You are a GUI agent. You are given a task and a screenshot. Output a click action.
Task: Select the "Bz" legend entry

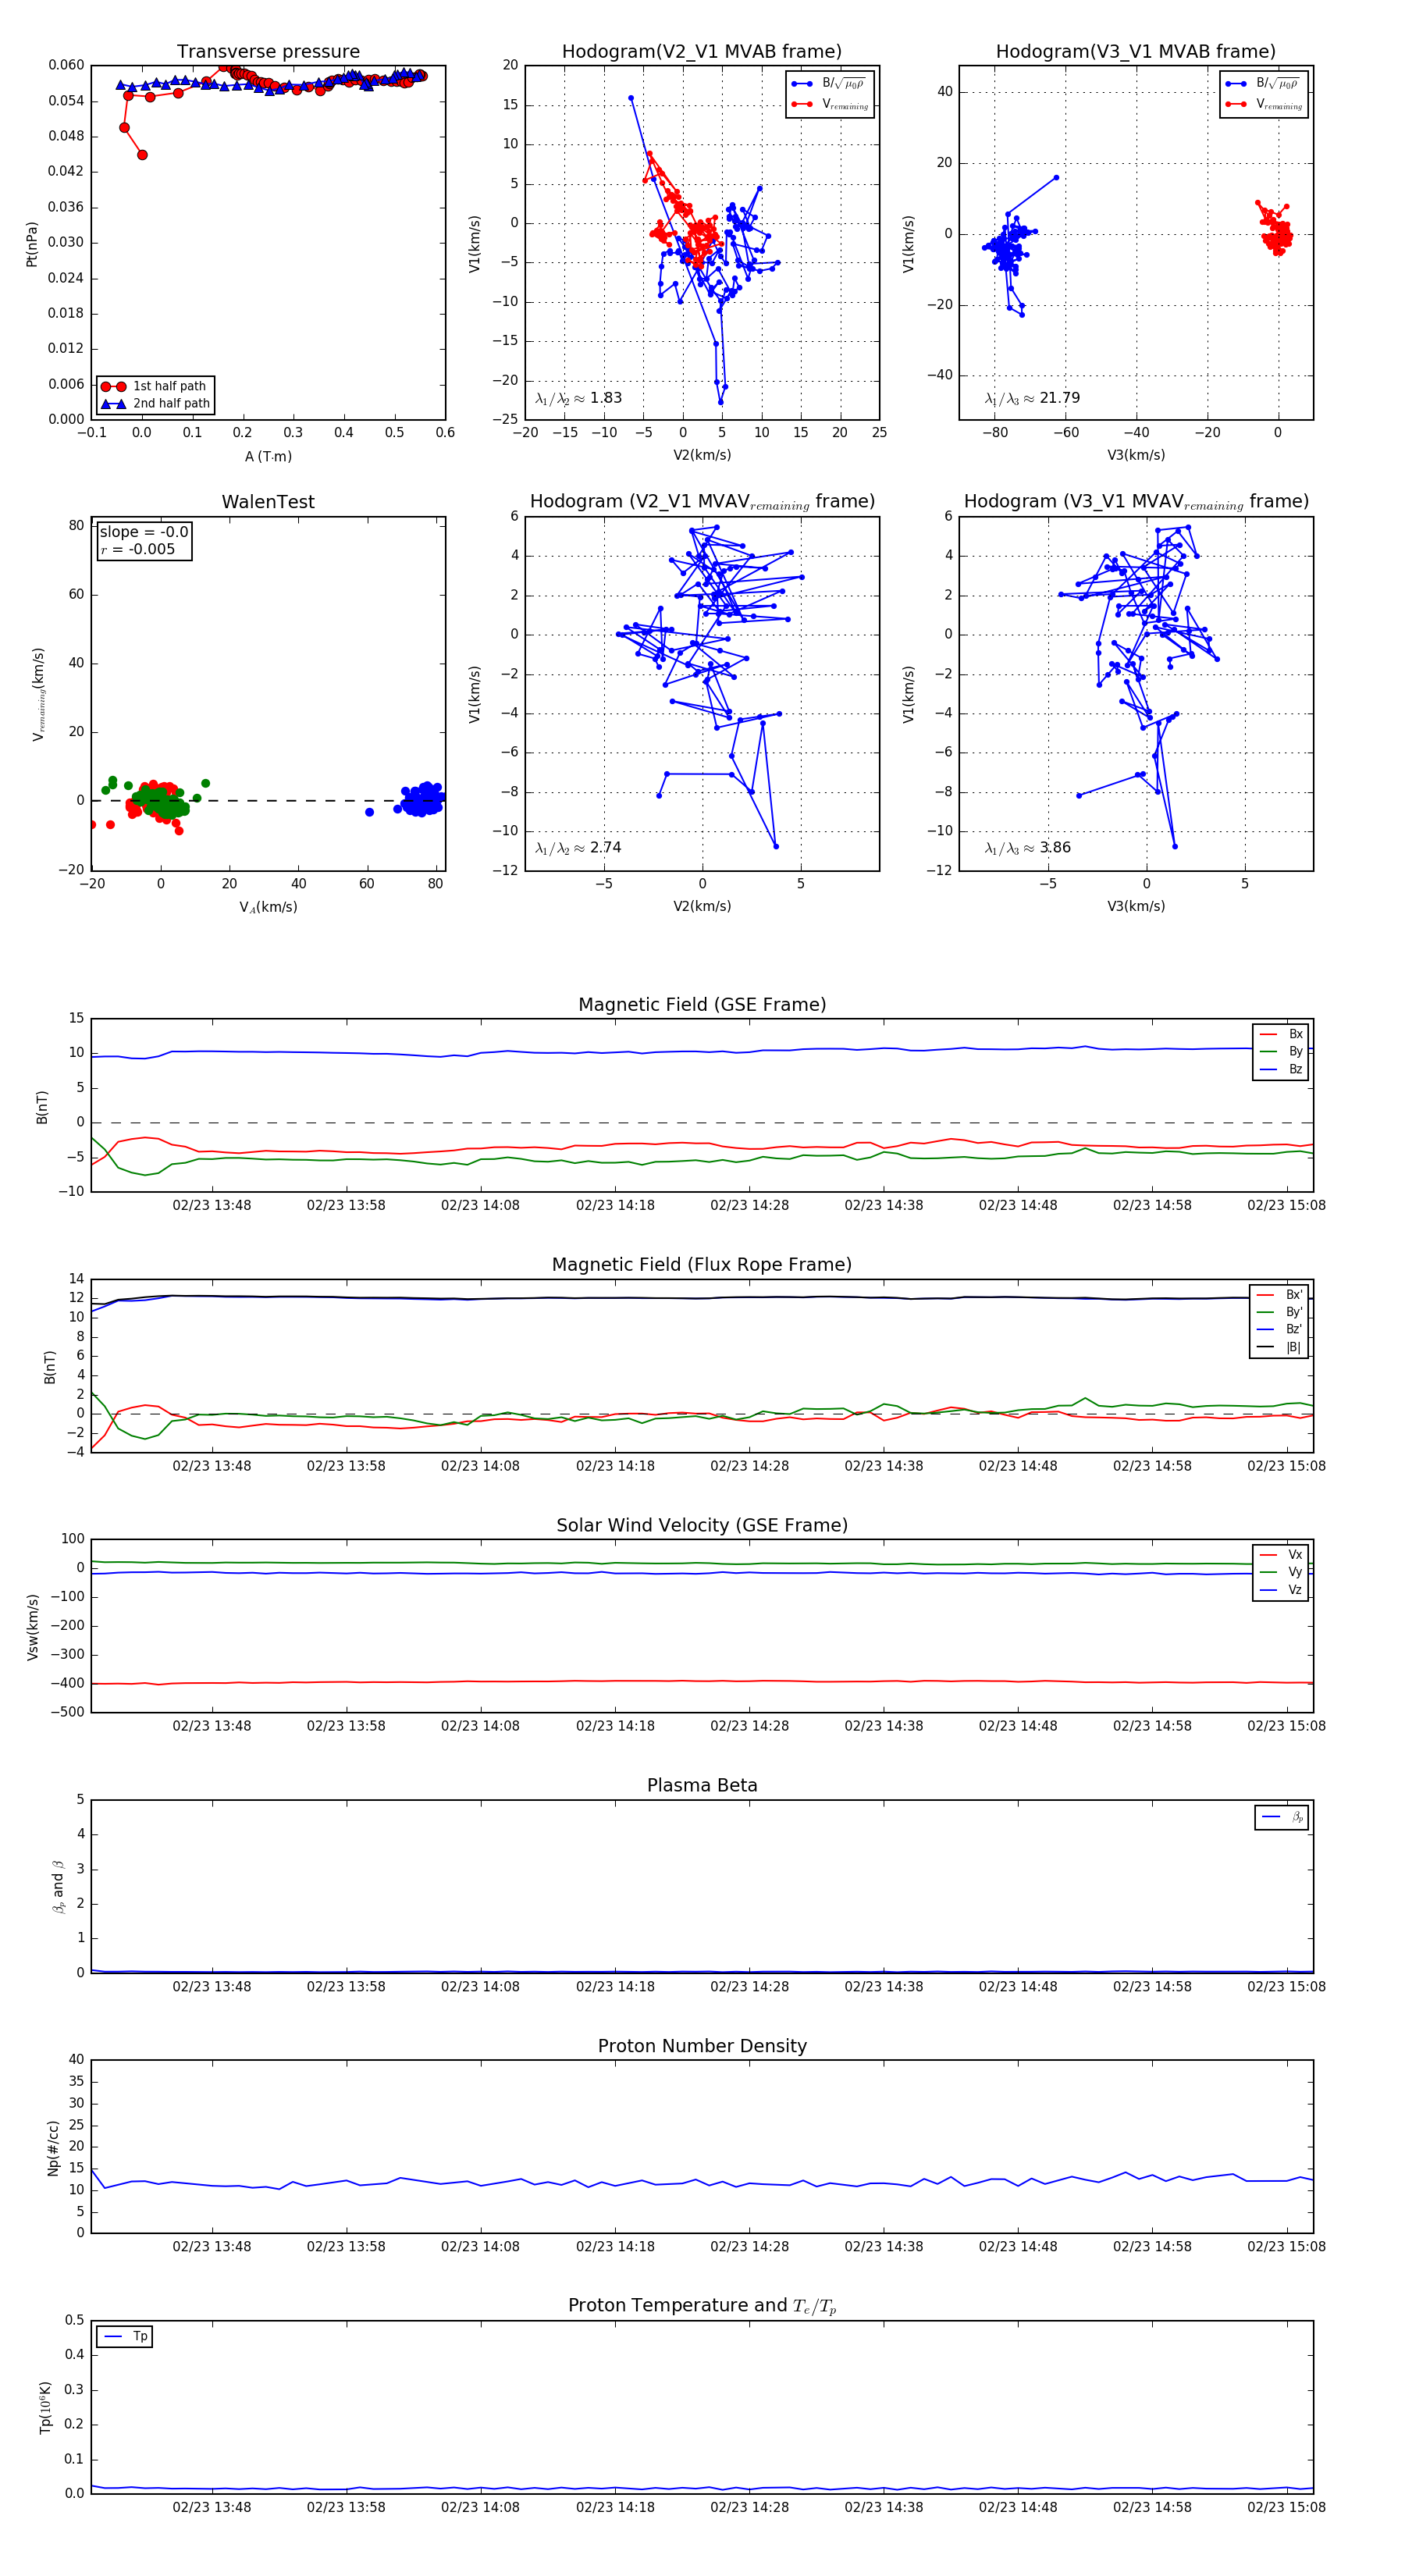click(1280, 1069)
